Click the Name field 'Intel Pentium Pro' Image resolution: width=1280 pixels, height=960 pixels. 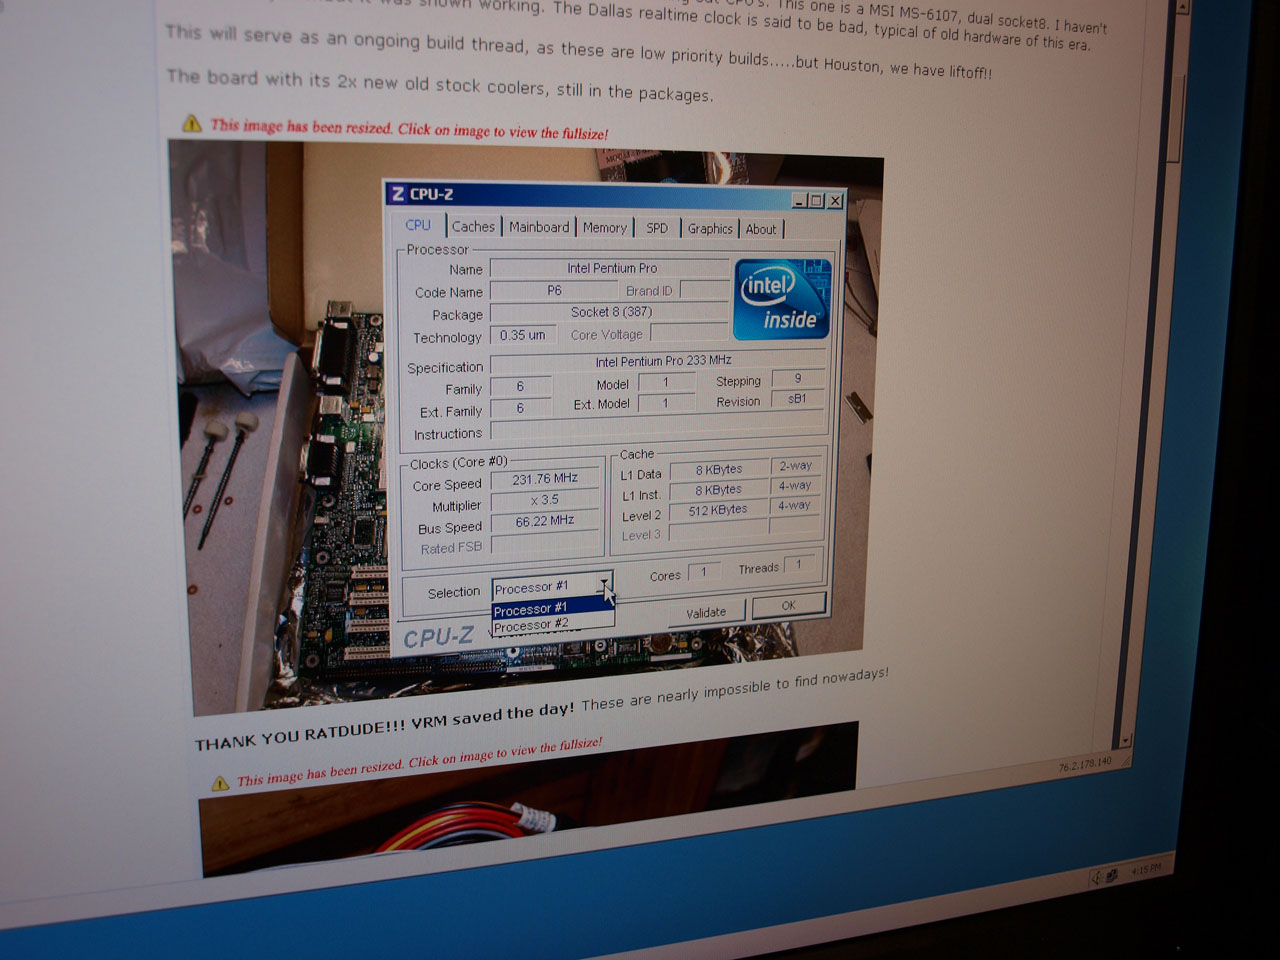click(x=611, y=268)
